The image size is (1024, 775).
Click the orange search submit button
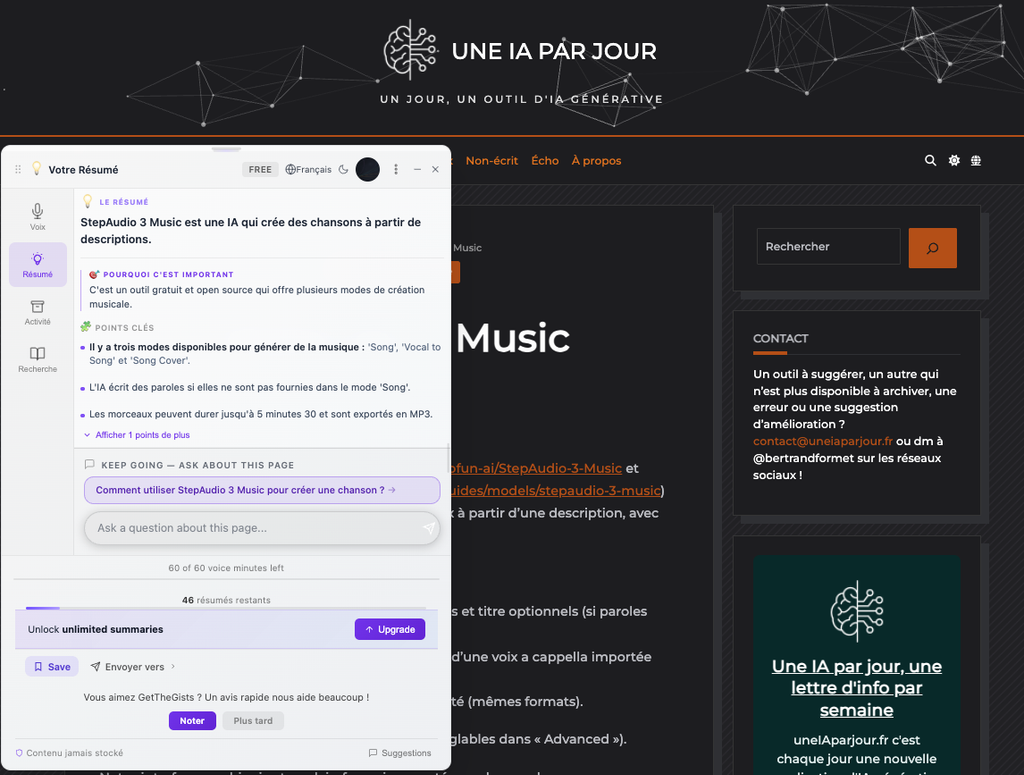(x=933, y=248)
